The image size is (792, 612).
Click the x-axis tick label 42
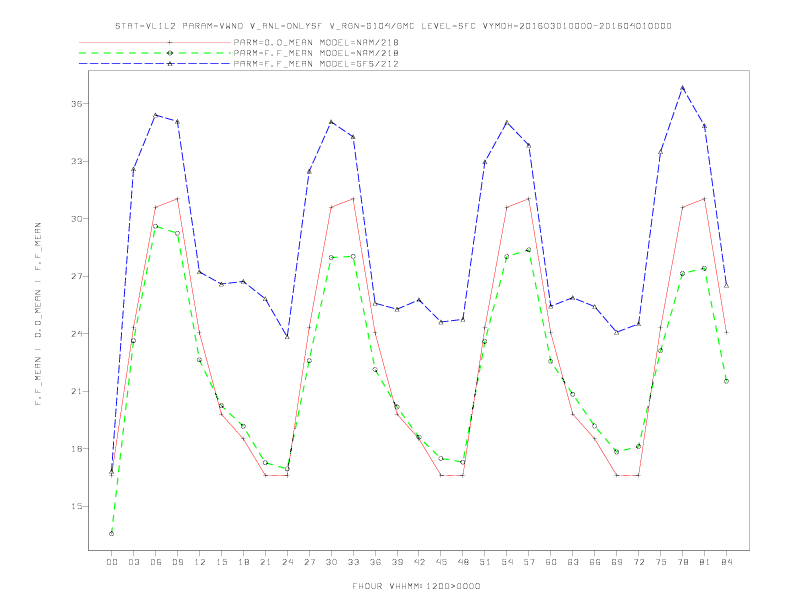point(419,562)
